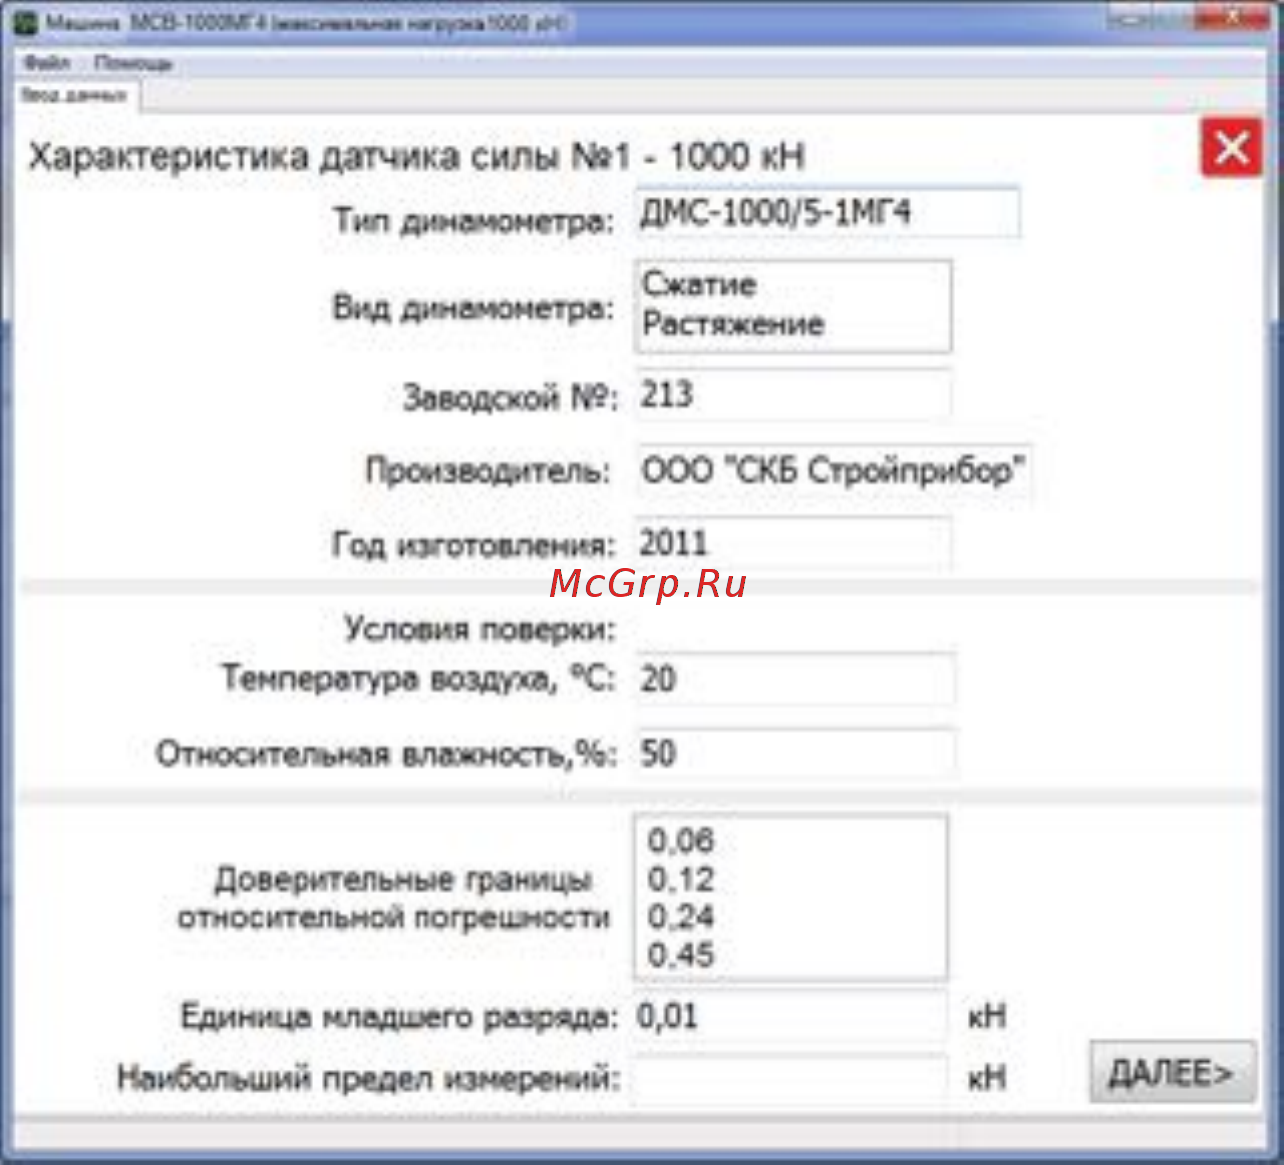Close the sensor form with red X
Screen dimensions: 1284x1165
(x=1231, y=148)
